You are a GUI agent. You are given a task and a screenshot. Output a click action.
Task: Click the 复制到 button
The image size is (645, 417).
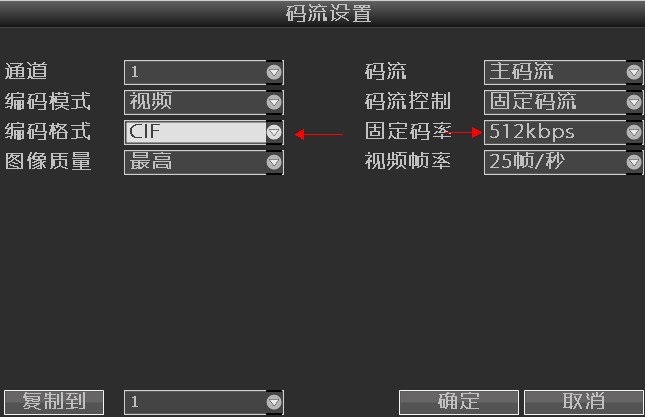click(x=54, y=402)
